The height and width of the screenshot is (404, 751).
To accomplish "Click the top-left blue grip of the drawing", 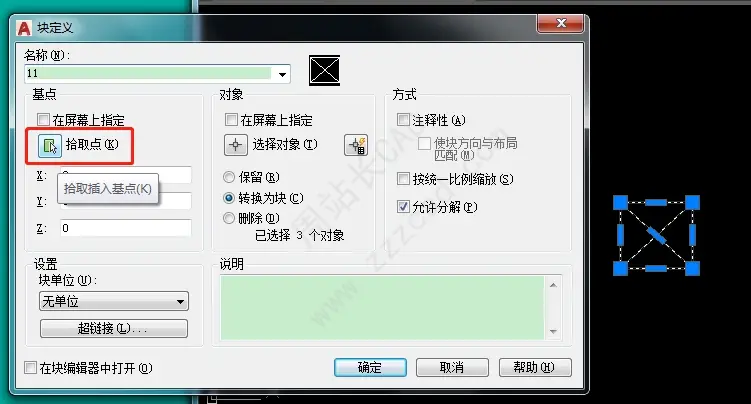I will [x=621, y=202].
